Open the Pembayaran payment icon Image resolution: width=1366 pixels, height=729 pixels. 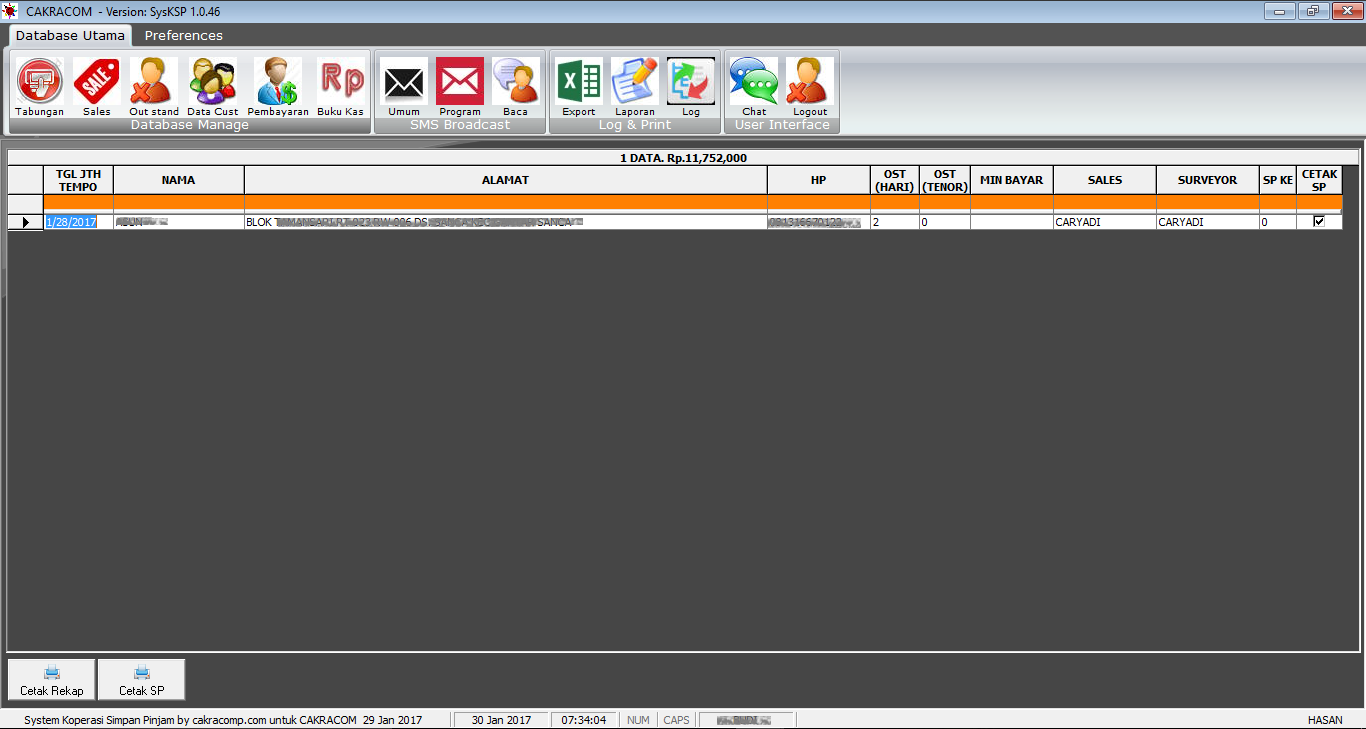click(x=277, y=82)
